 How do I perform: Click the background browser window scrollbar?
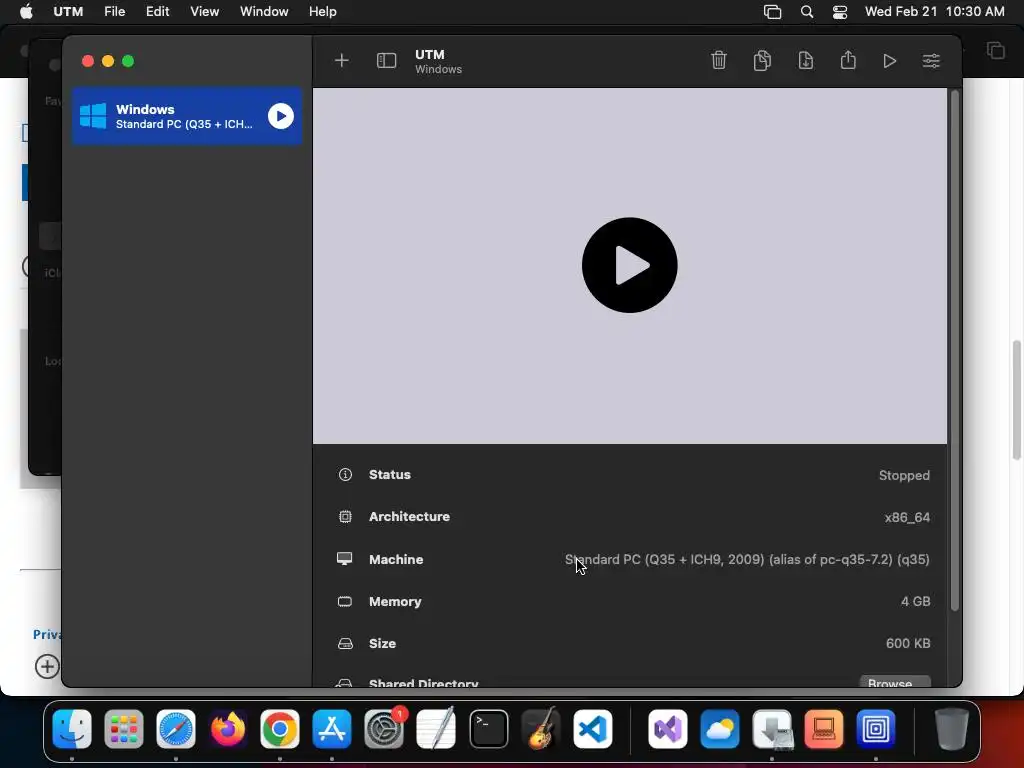coord(1016,400)
